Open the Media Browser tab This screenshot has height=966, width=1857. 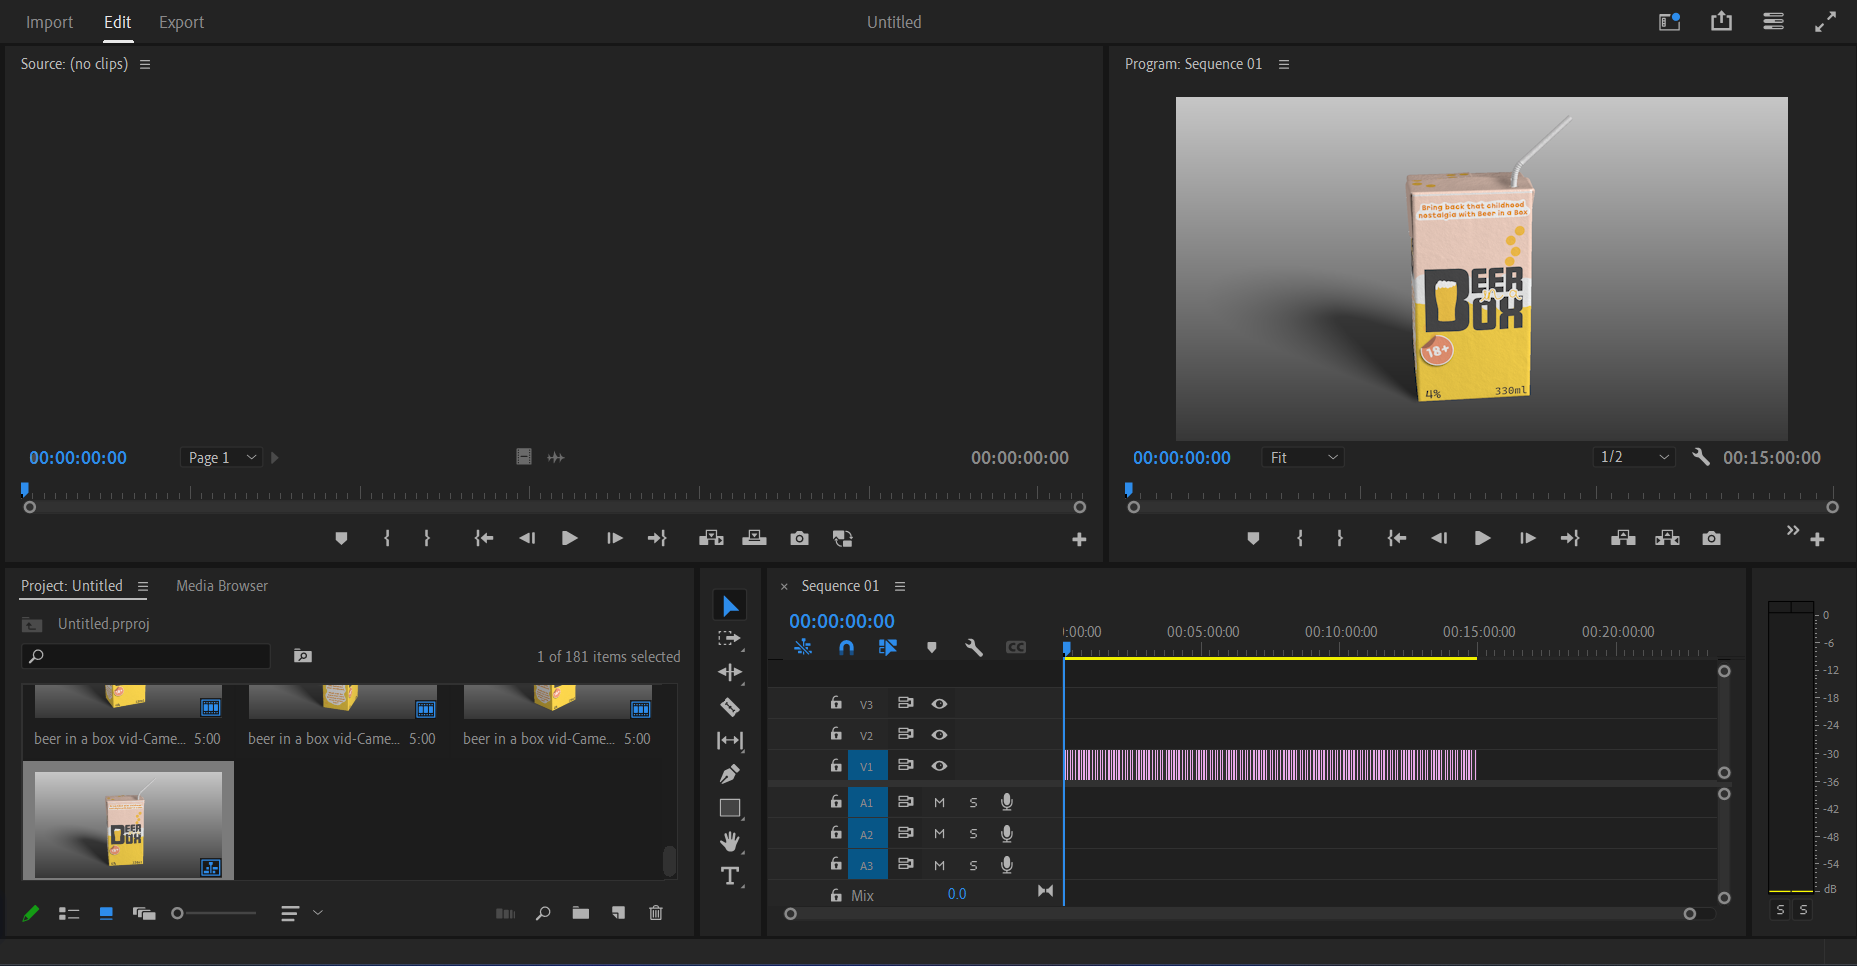tap(222, 586)
